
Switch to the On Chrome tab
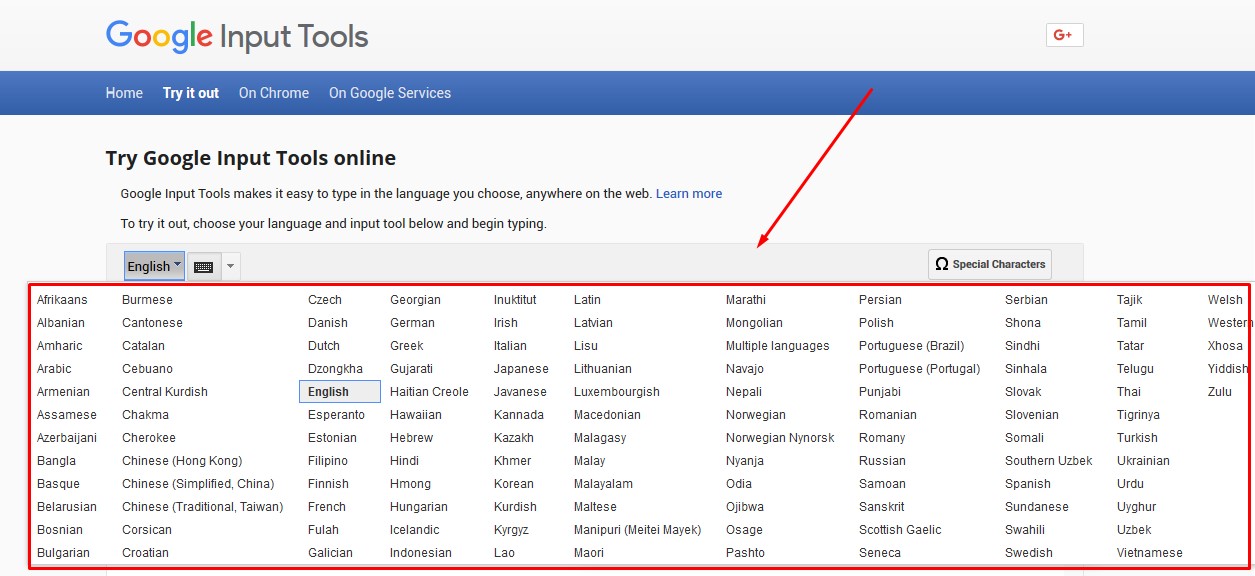coord(274,93)
